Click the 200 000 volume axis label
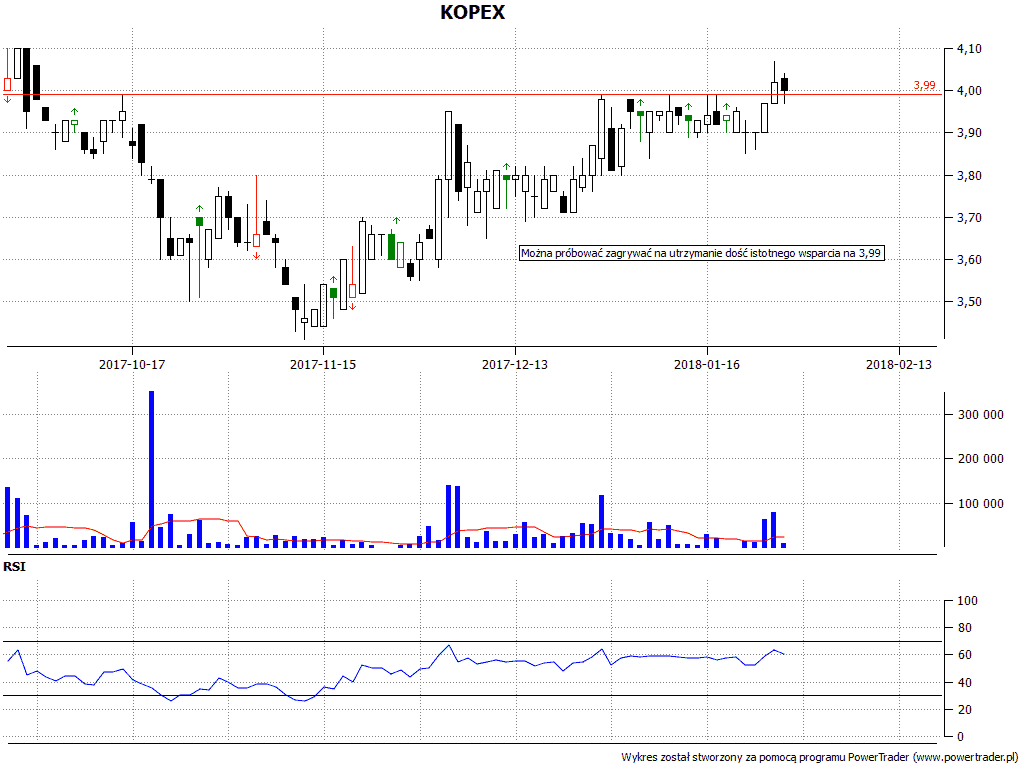This screenshot has width=1024, height=768. tap(980, 459)
